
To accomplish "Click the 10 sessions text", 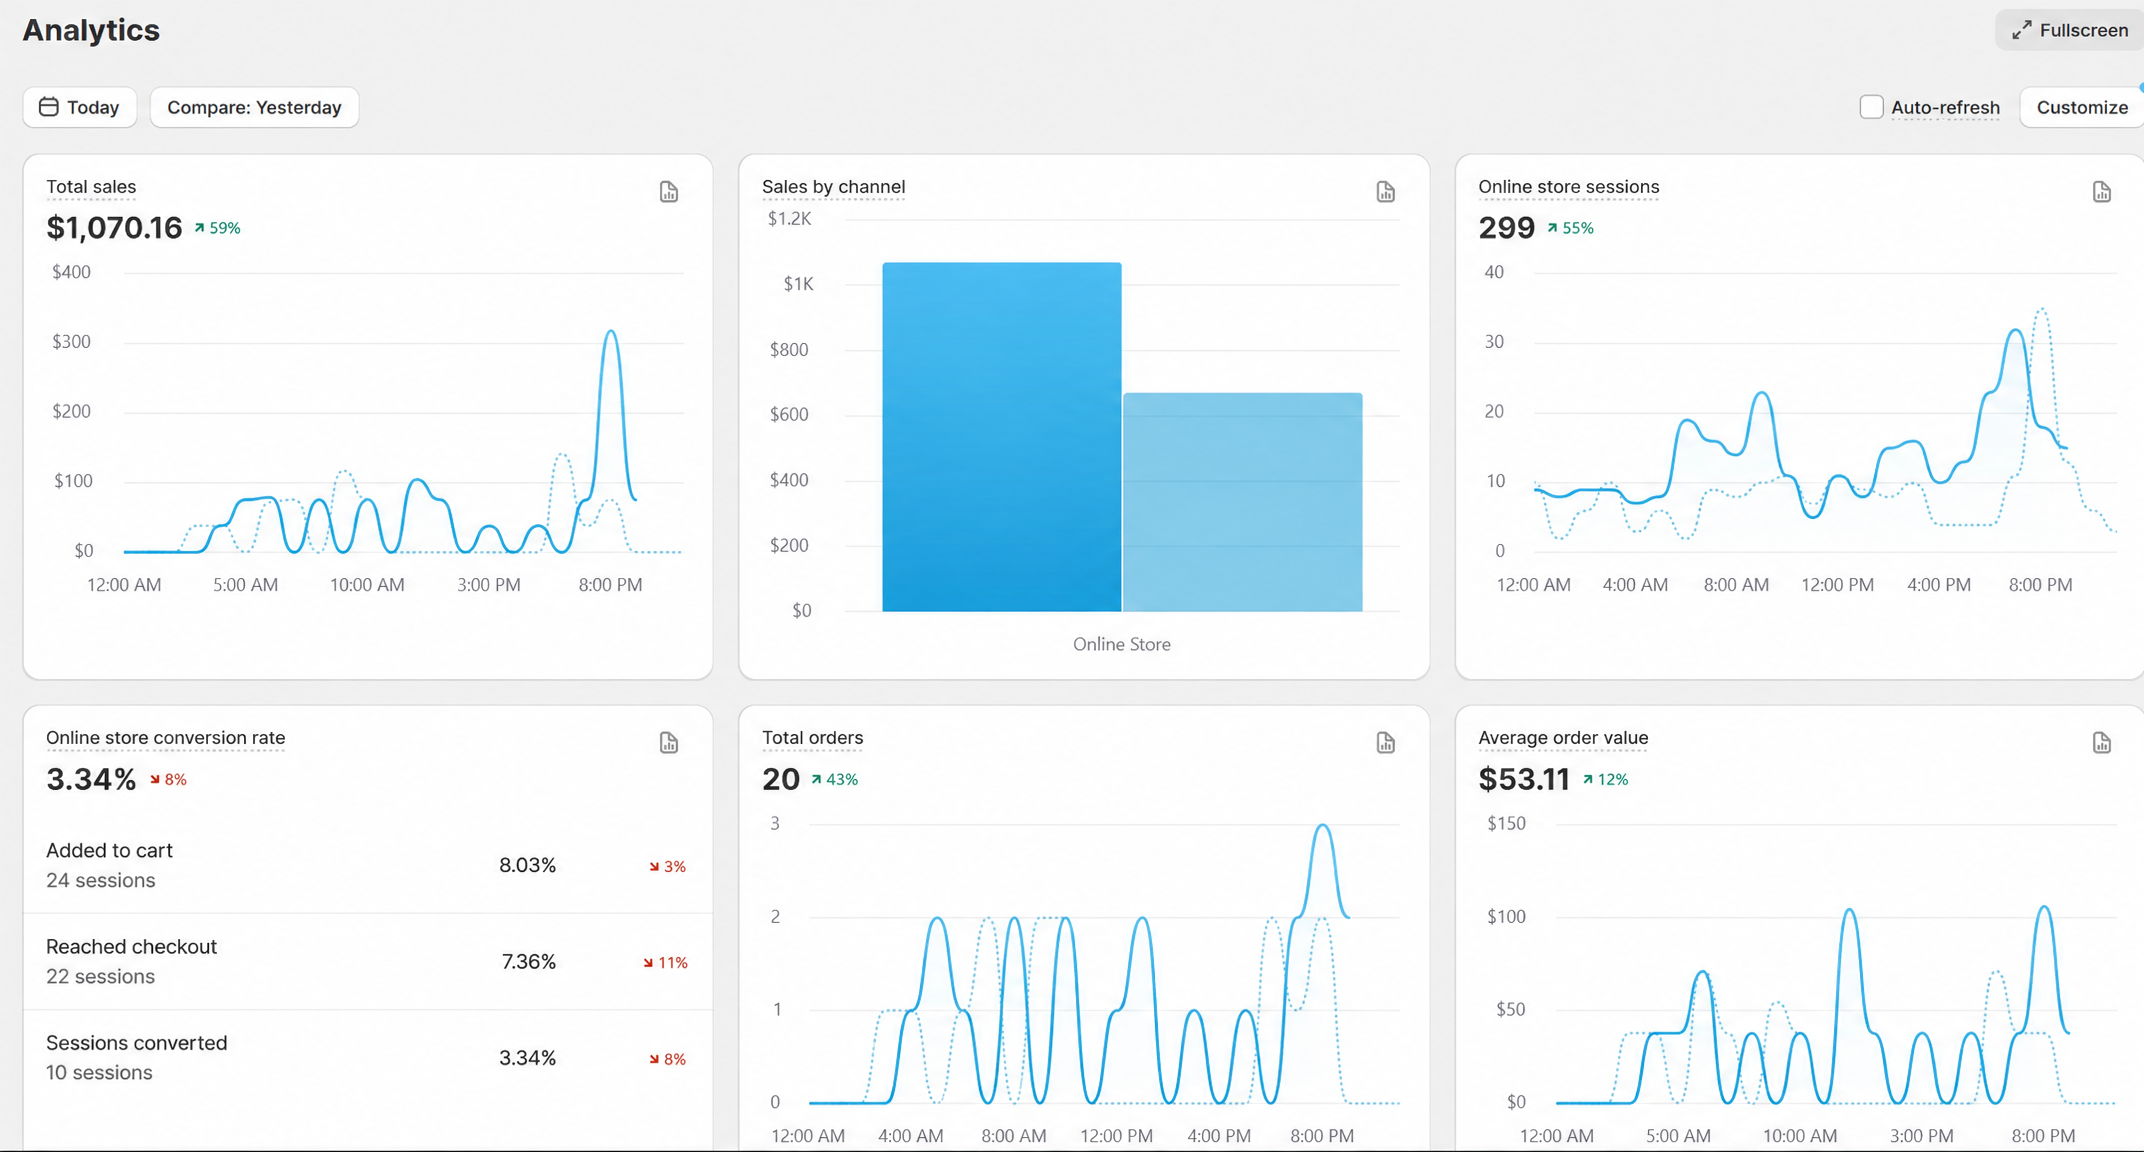I will (x=99, y=1072).
